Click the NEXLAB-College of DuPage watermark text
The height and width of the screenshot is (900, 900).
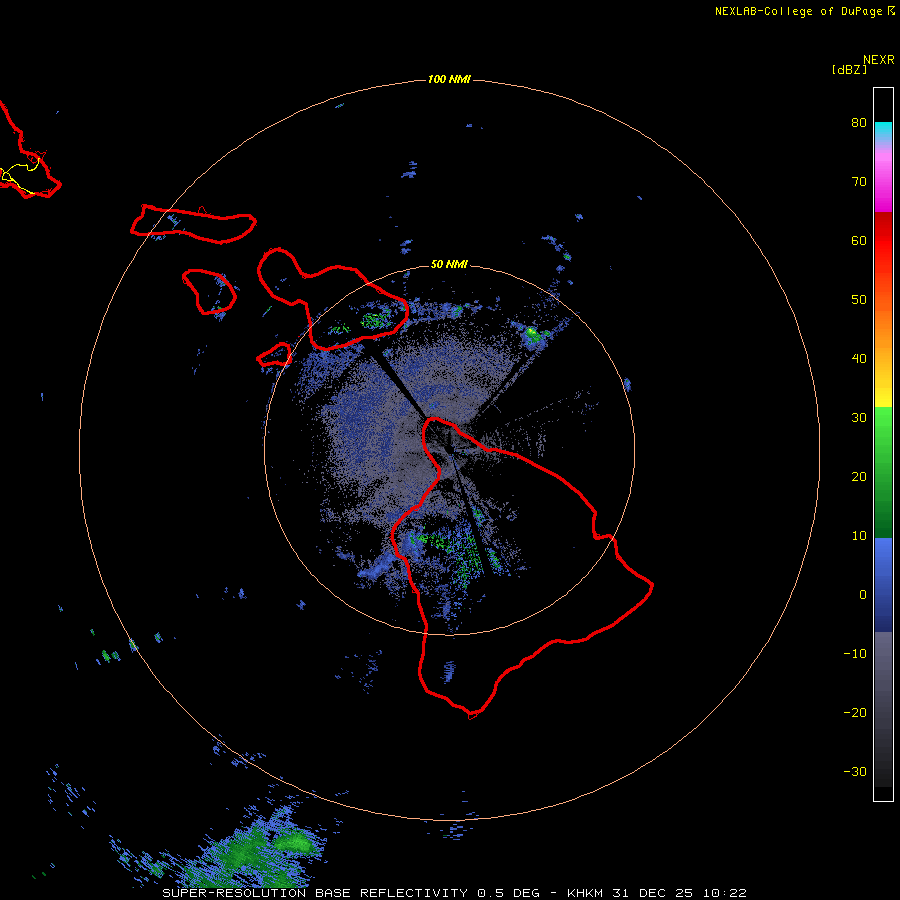coord(804,11)
